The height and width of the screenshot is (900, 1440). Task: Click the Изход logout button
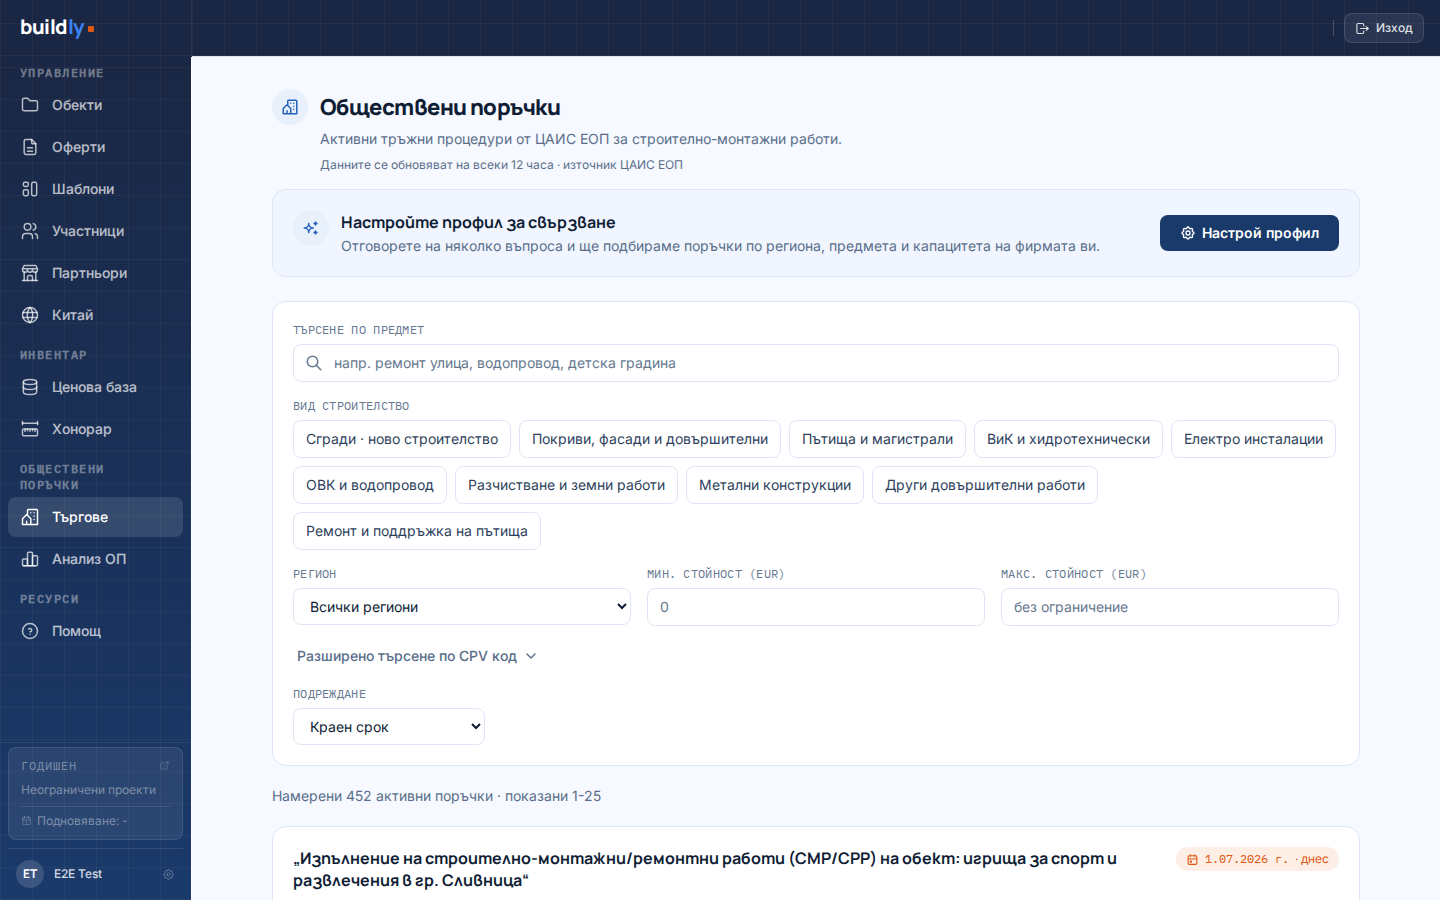click(x=1384, y=28)
